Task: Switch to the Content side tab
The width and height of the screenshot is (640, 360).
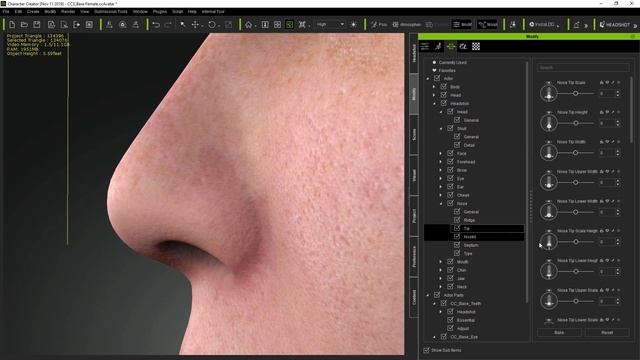Action: pos(414,297)
